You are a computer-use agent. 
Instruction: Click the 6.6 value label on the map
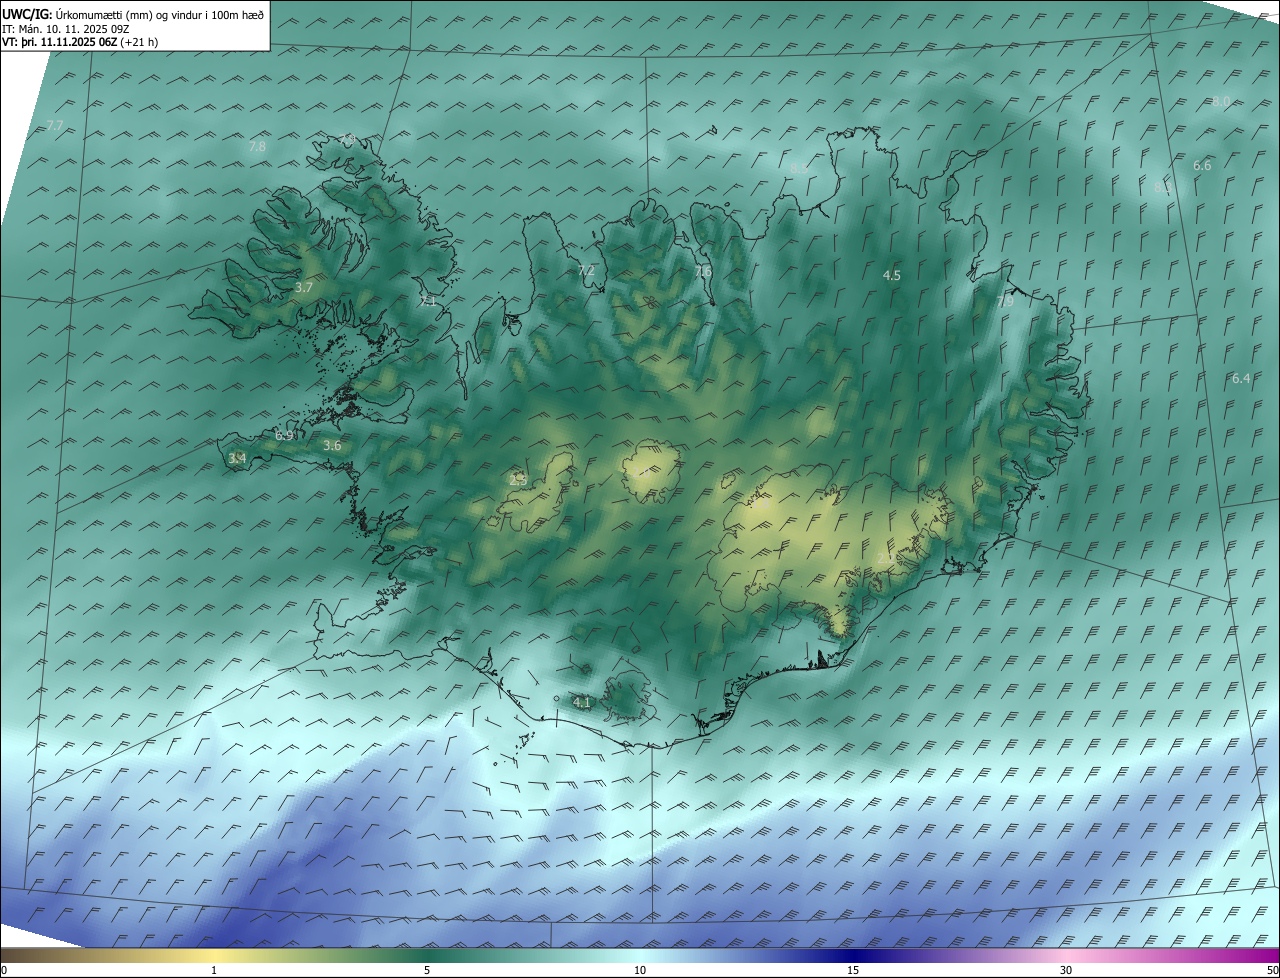click(1202, 165)
